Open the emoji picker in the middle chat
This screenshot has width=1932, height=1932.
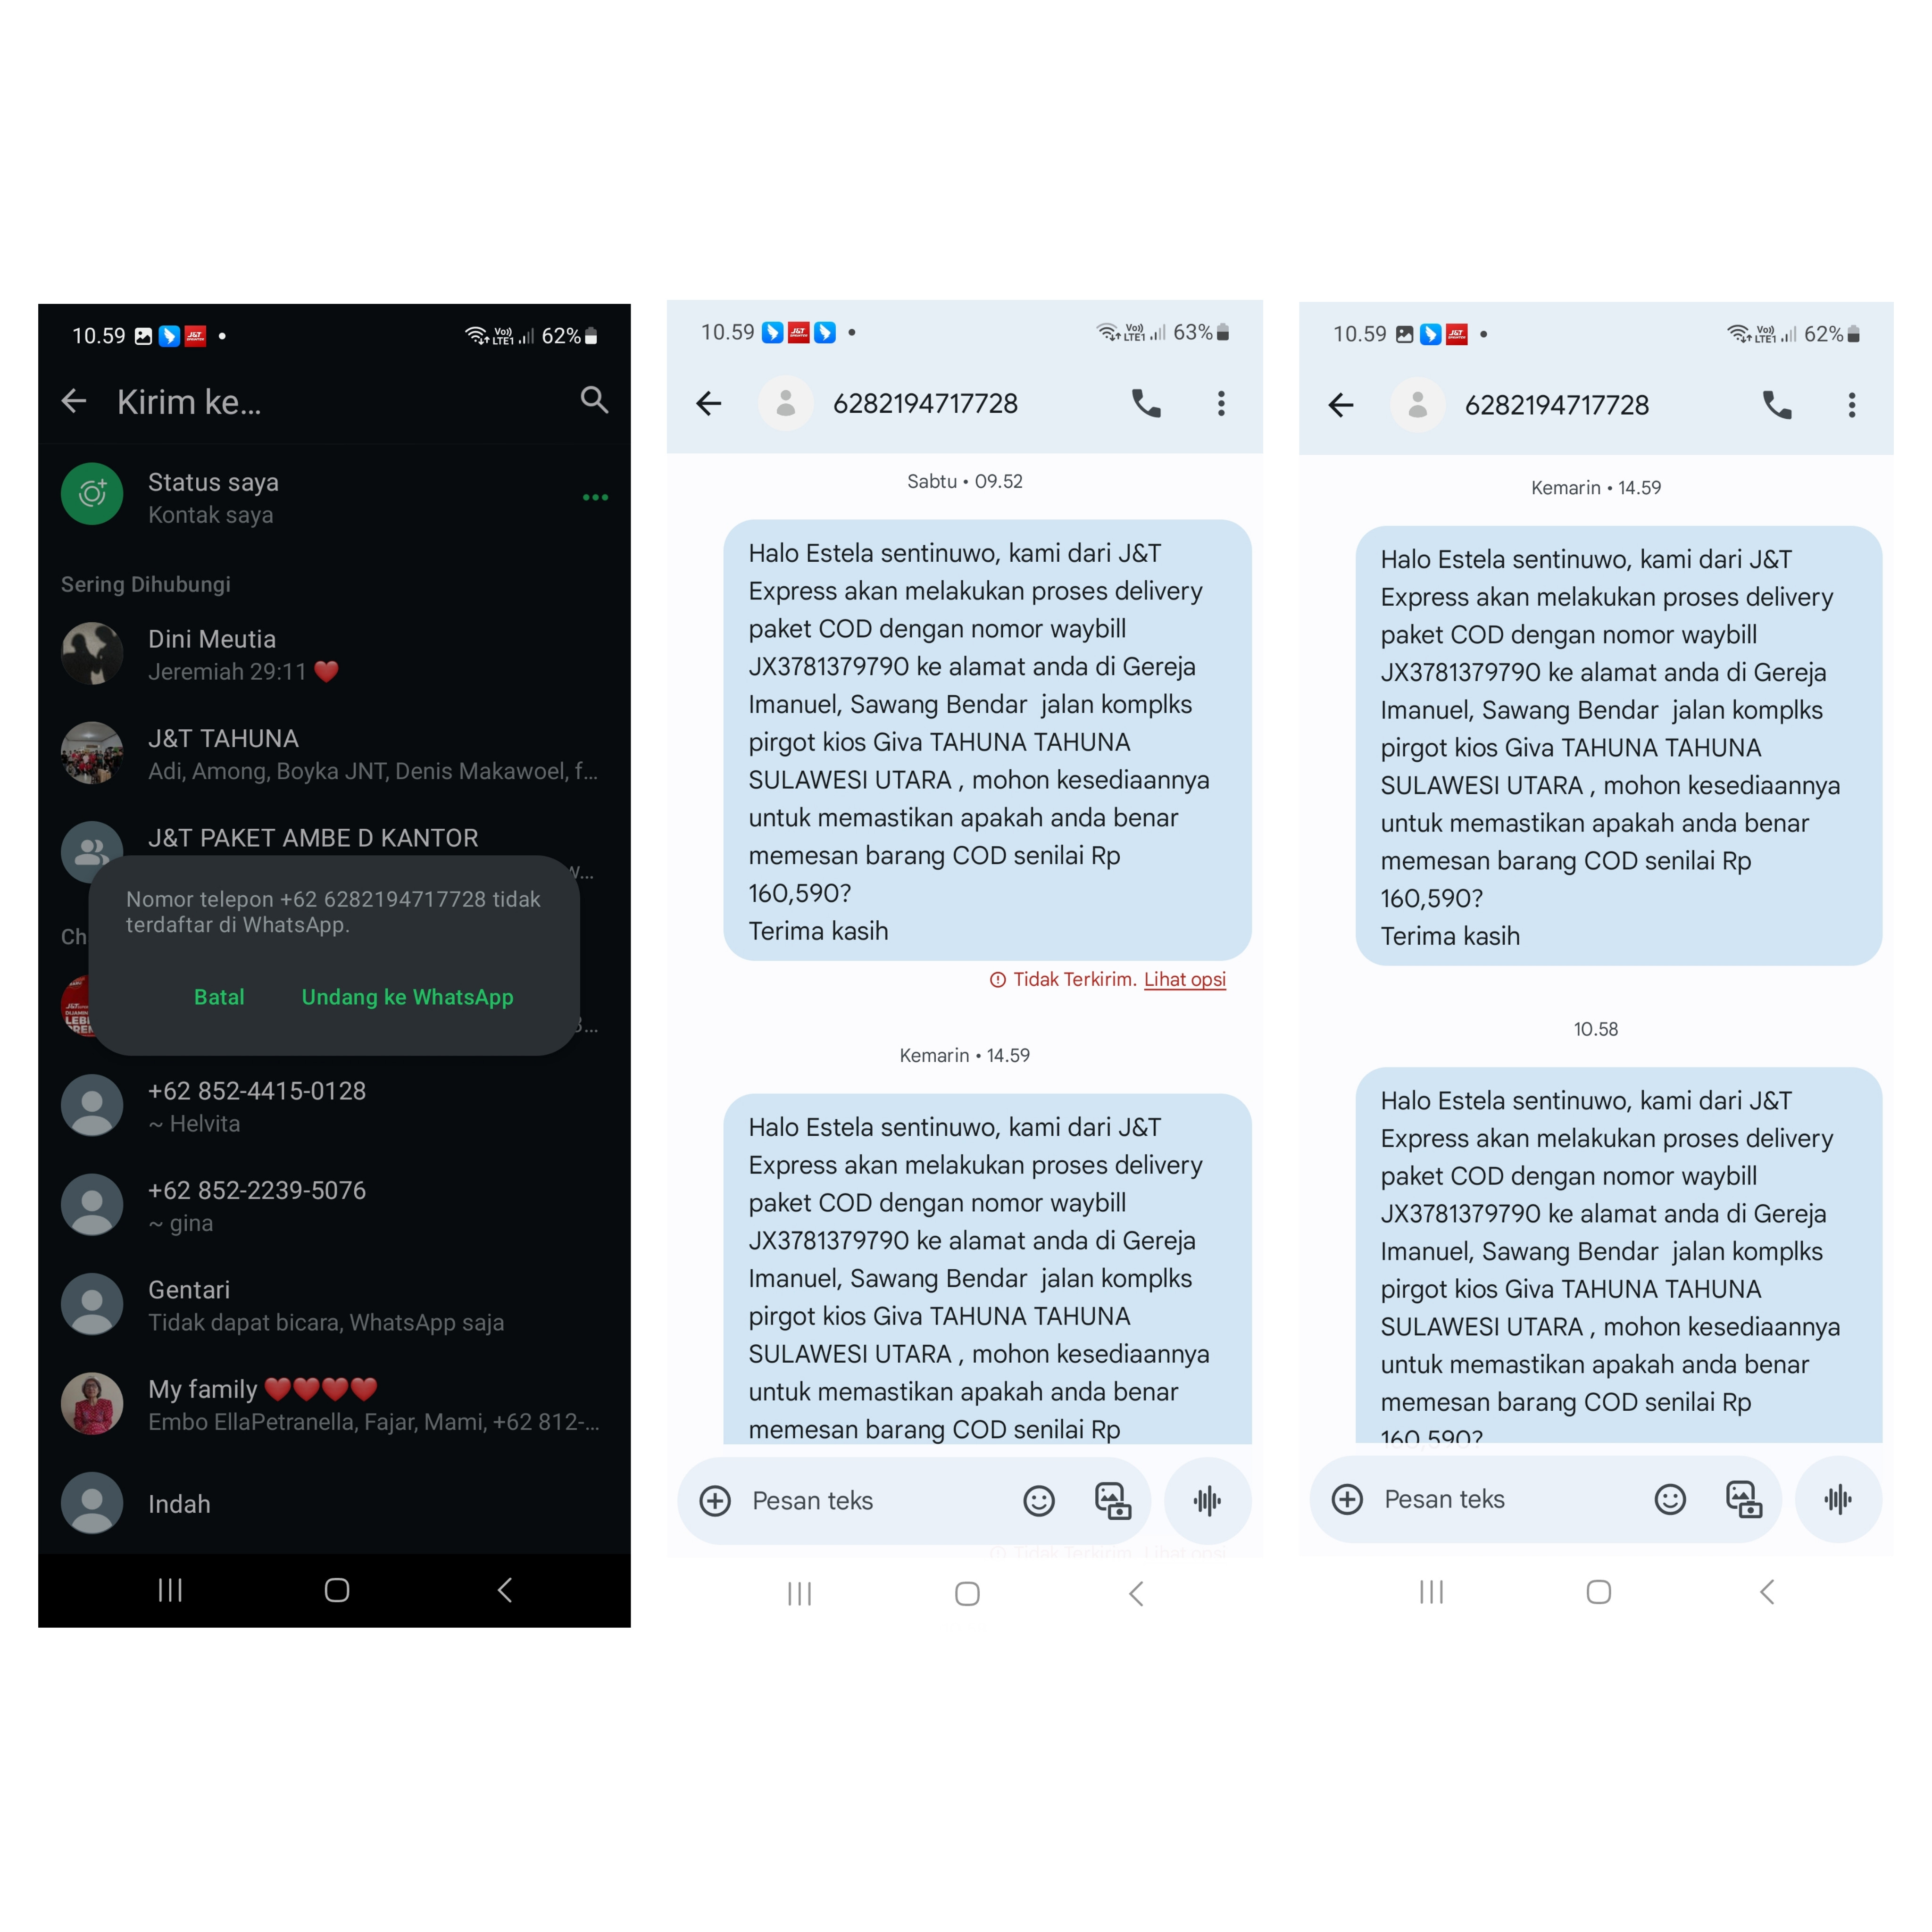1039,1501
